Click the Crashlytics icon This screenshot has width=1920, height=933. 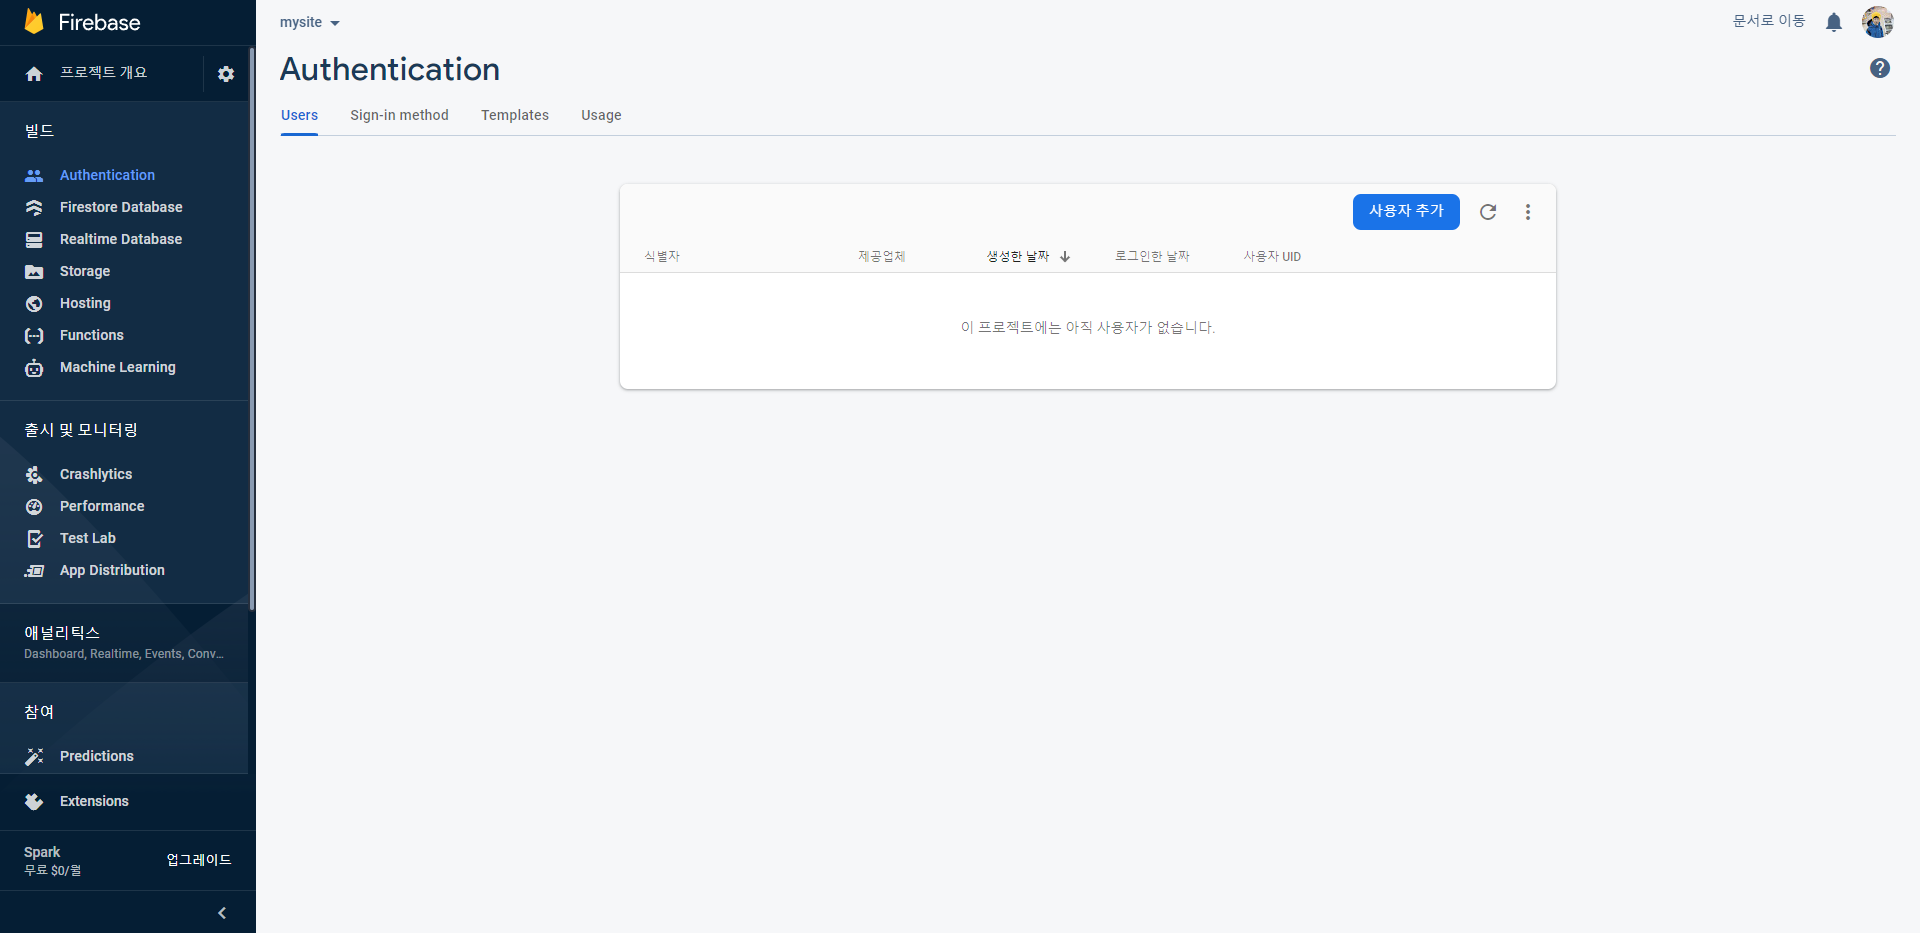click(34, 475)
